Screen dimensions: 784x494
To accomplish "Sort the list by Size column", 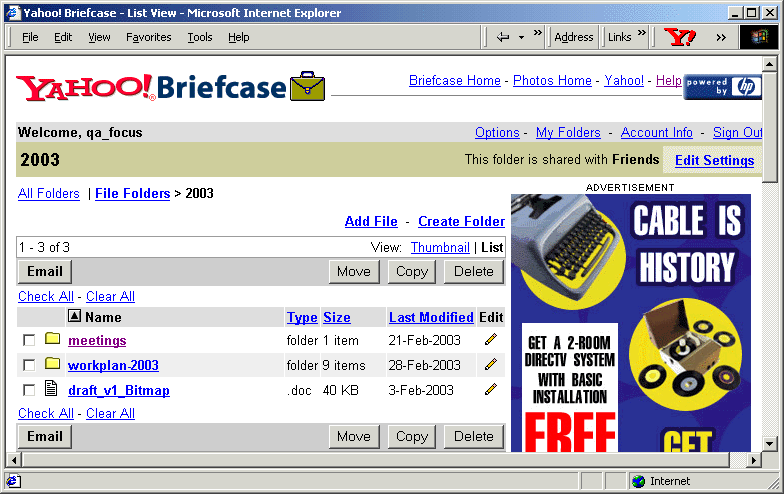I will [336, 318].
